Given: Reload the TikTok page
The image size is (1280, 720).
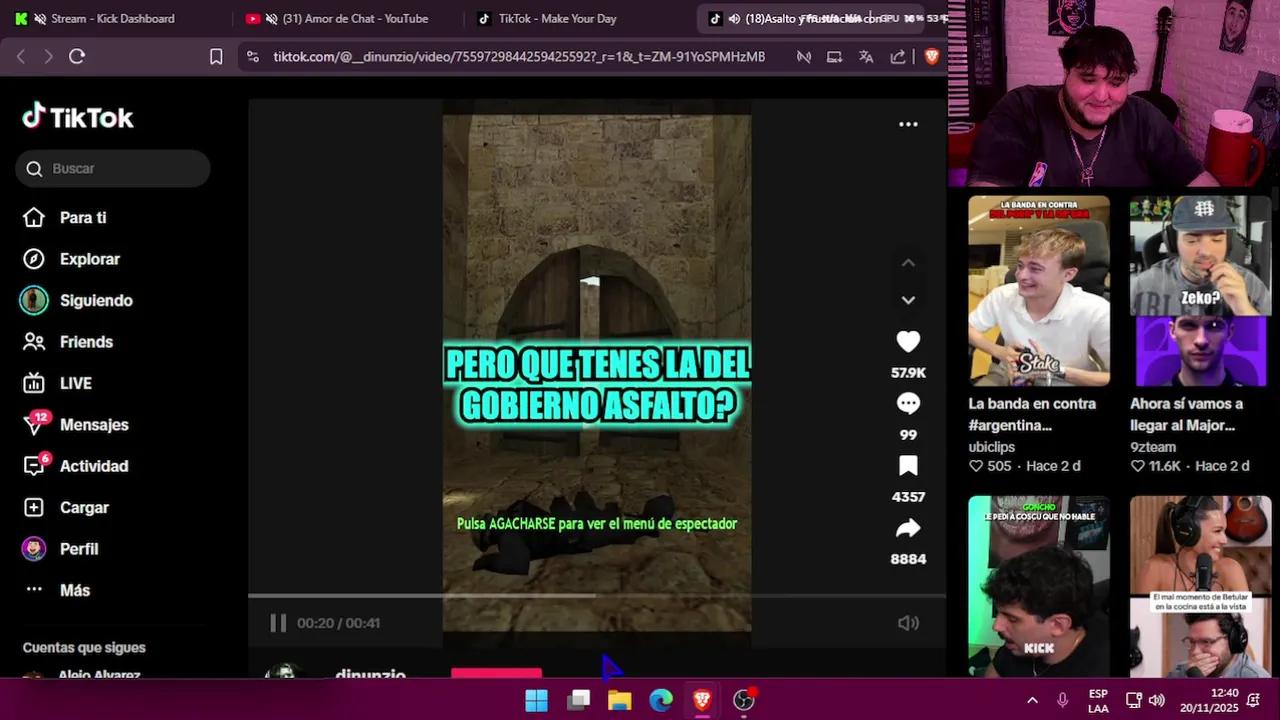Looking at the screenshot, I should coord(77,57).
